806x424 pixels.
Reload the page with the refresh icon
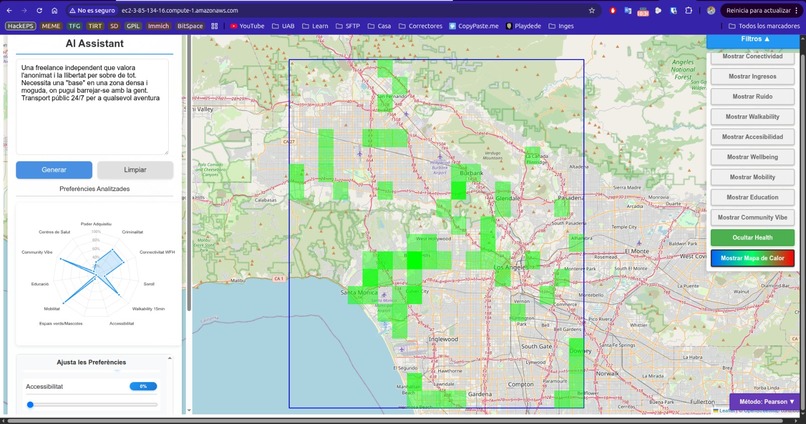point(40,10)
